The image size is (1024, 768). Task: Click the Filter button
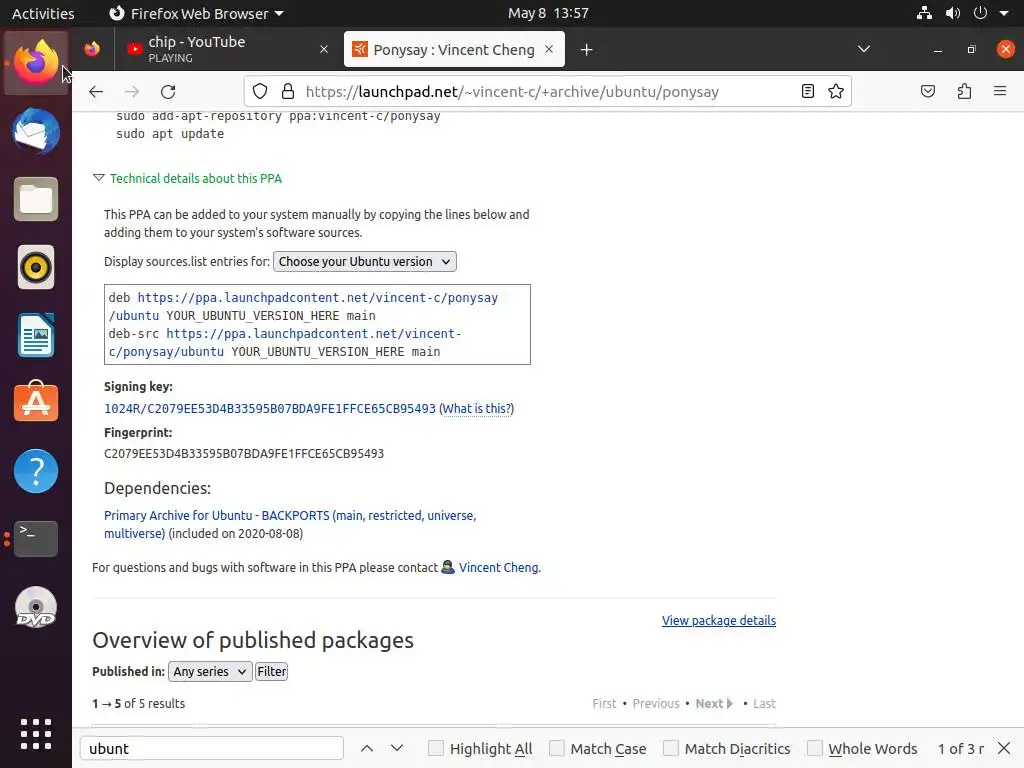coord(272,671)
